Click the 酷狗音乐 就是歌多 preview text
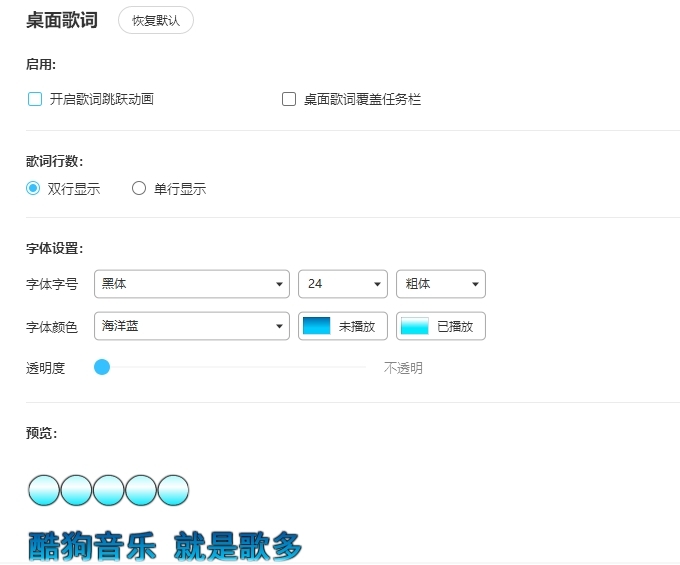The width and height of the screenshot is (680, 565). [x=165, y=546]
